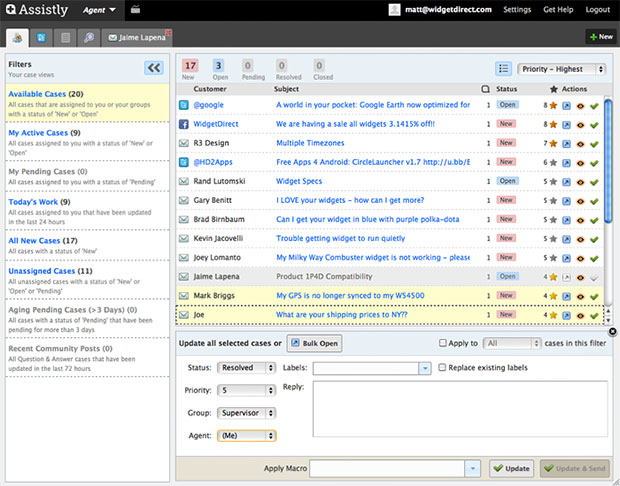The height and width of the screenshot is (486, 620).
Task: Click the Update button
Action: (x=511, y=469)
